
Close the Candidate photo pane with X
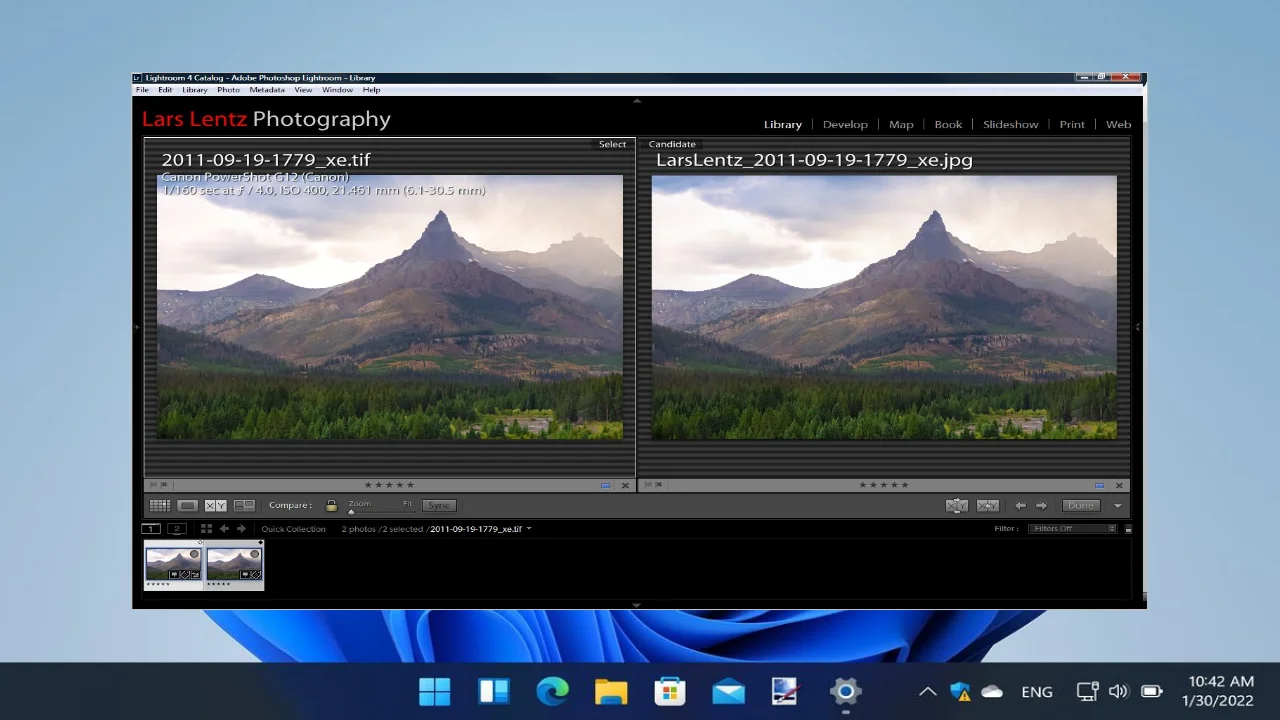1119,485
